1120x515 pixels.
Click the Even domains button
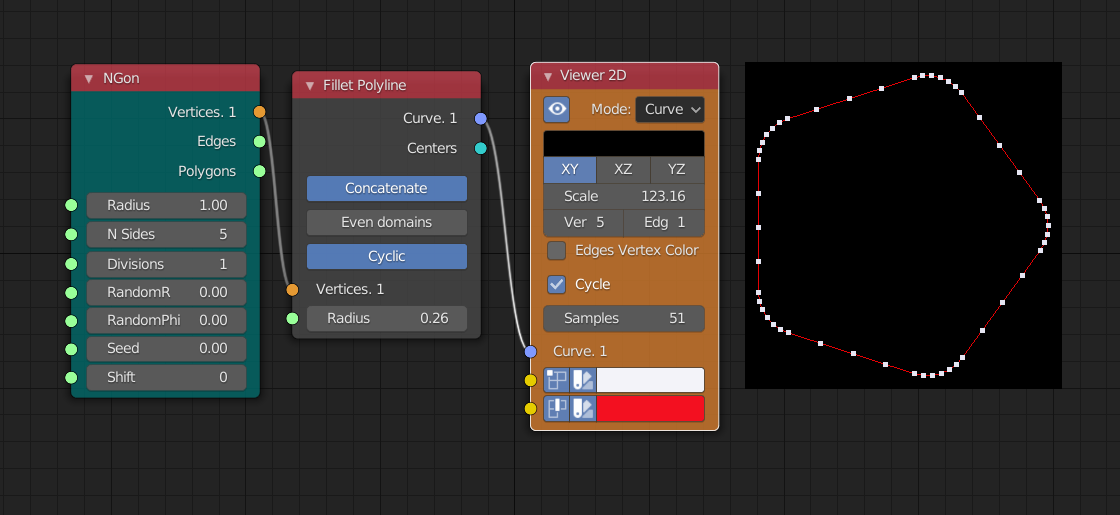click(387, 222)
